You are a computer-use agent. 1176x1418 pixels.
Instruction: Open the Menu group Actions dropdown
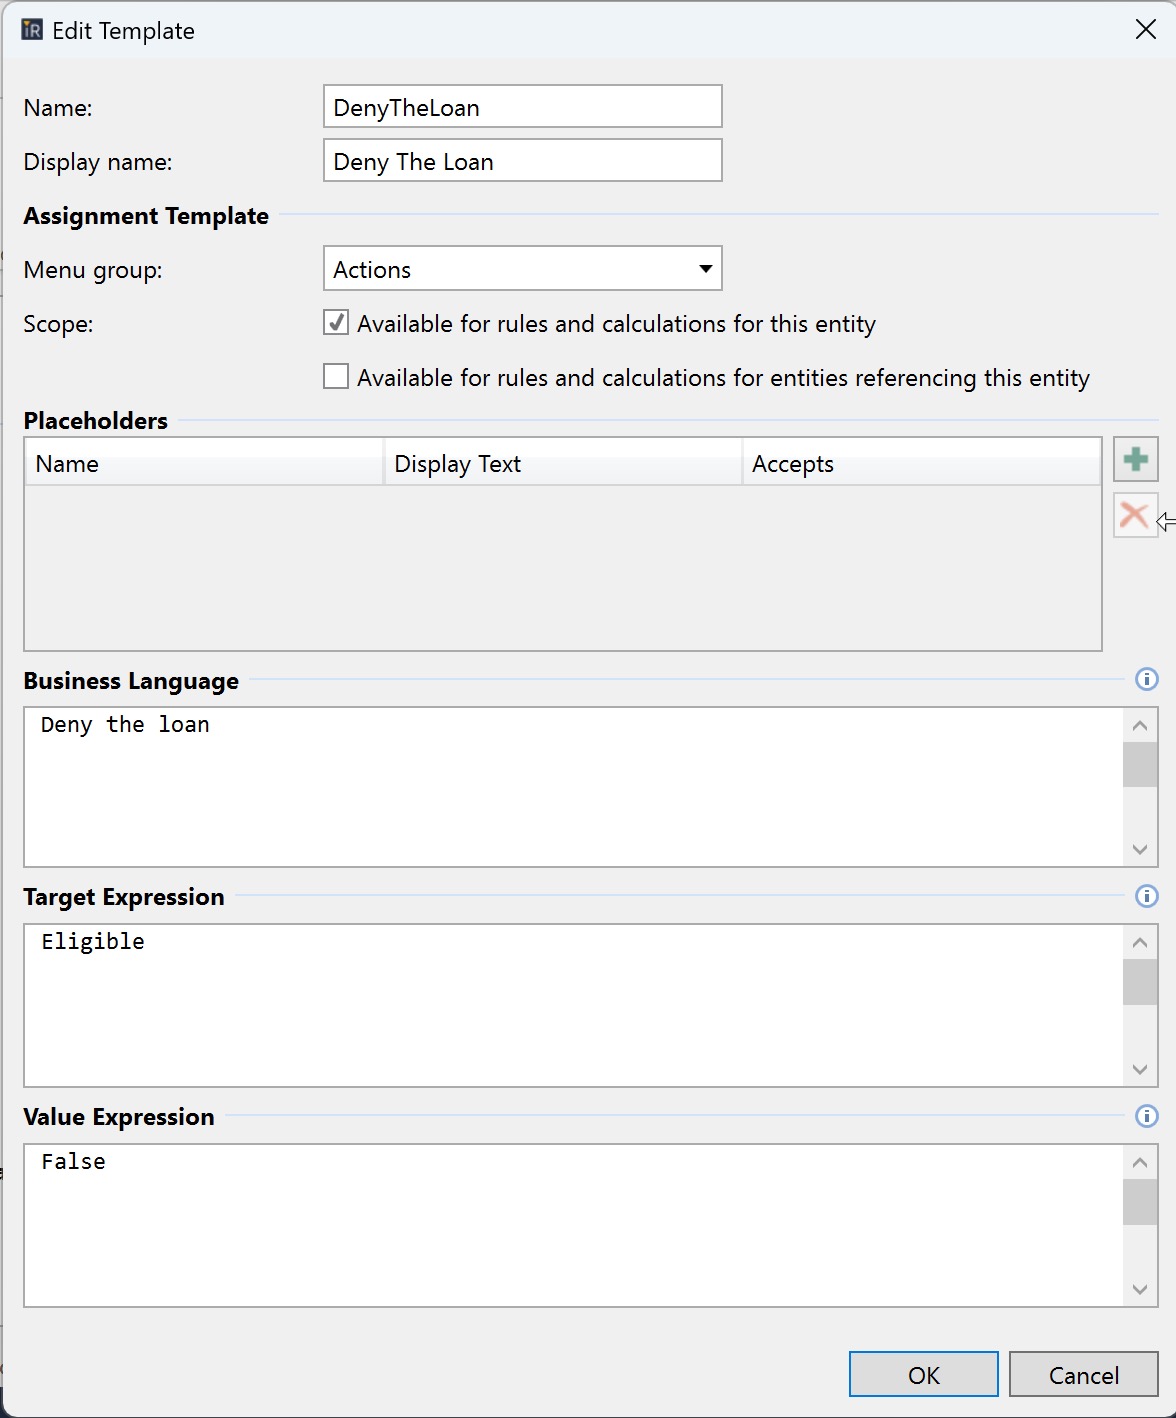click(523, 269)
